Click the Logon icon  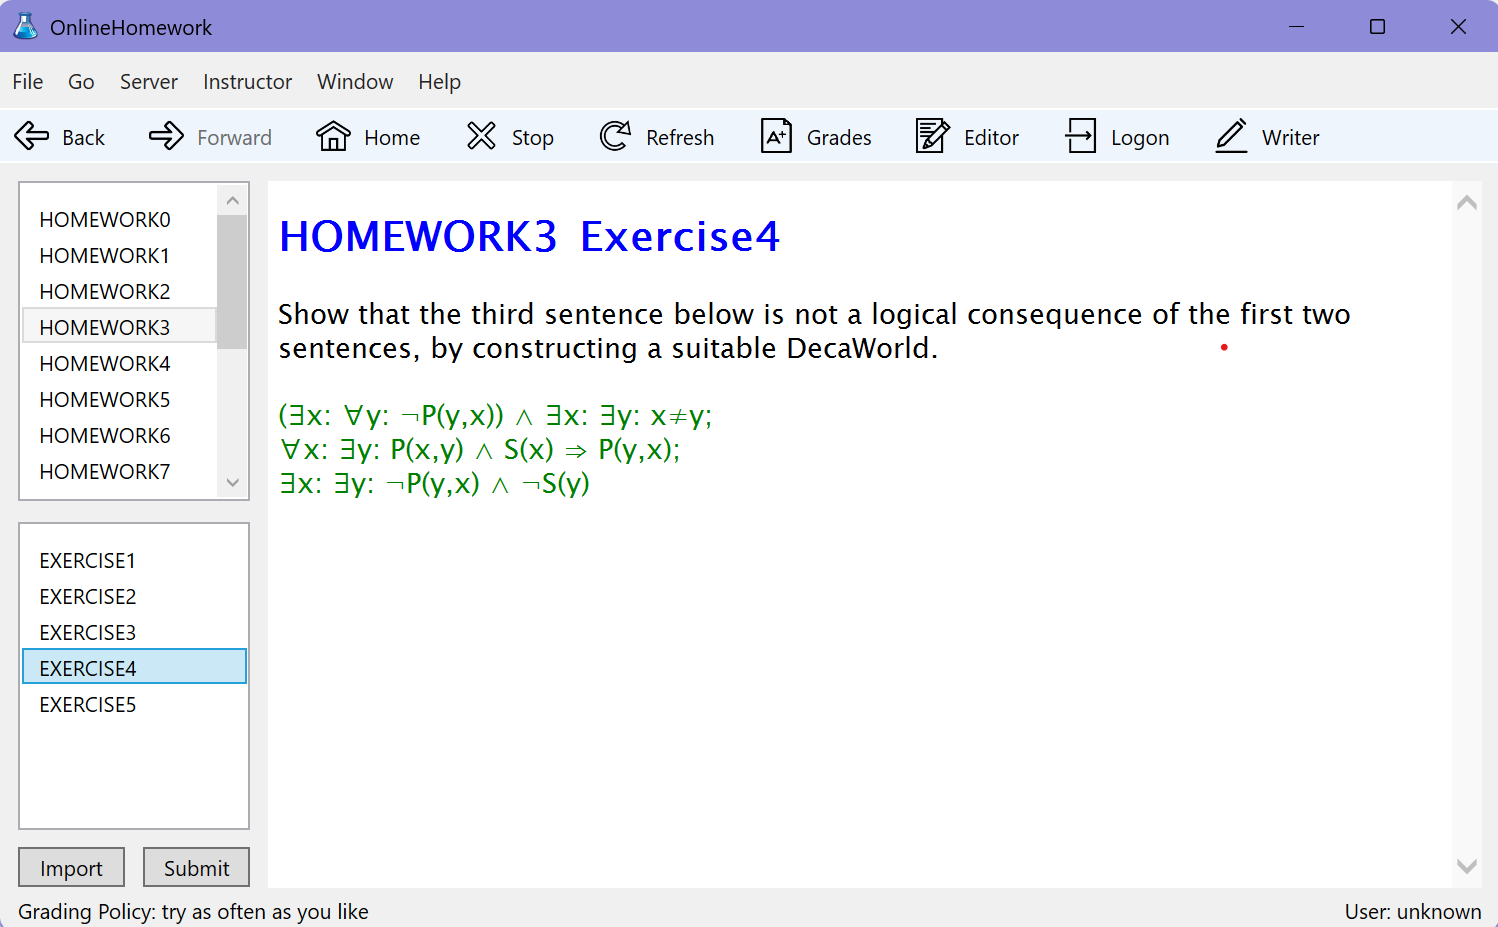[x=1080, y=136]
